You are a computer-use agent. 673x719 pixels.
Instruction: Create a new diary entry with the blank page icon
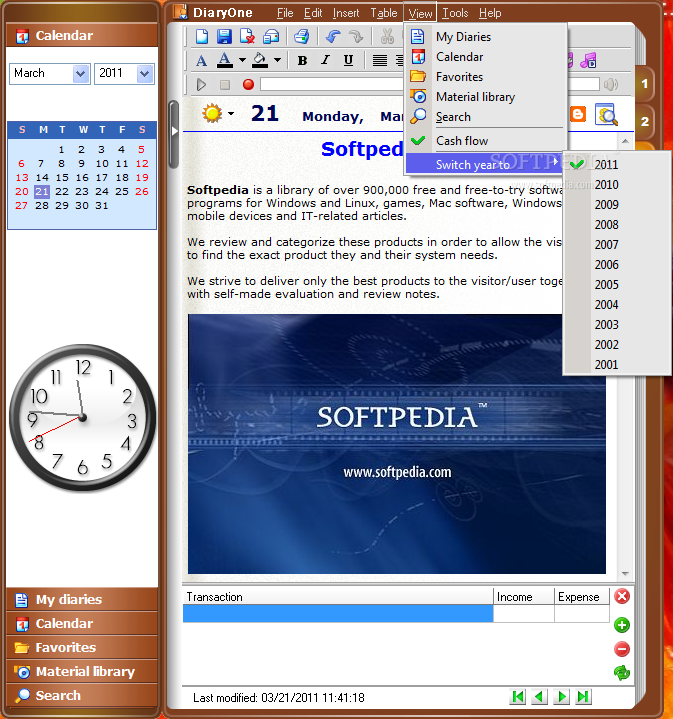click(x=202, y=36)
